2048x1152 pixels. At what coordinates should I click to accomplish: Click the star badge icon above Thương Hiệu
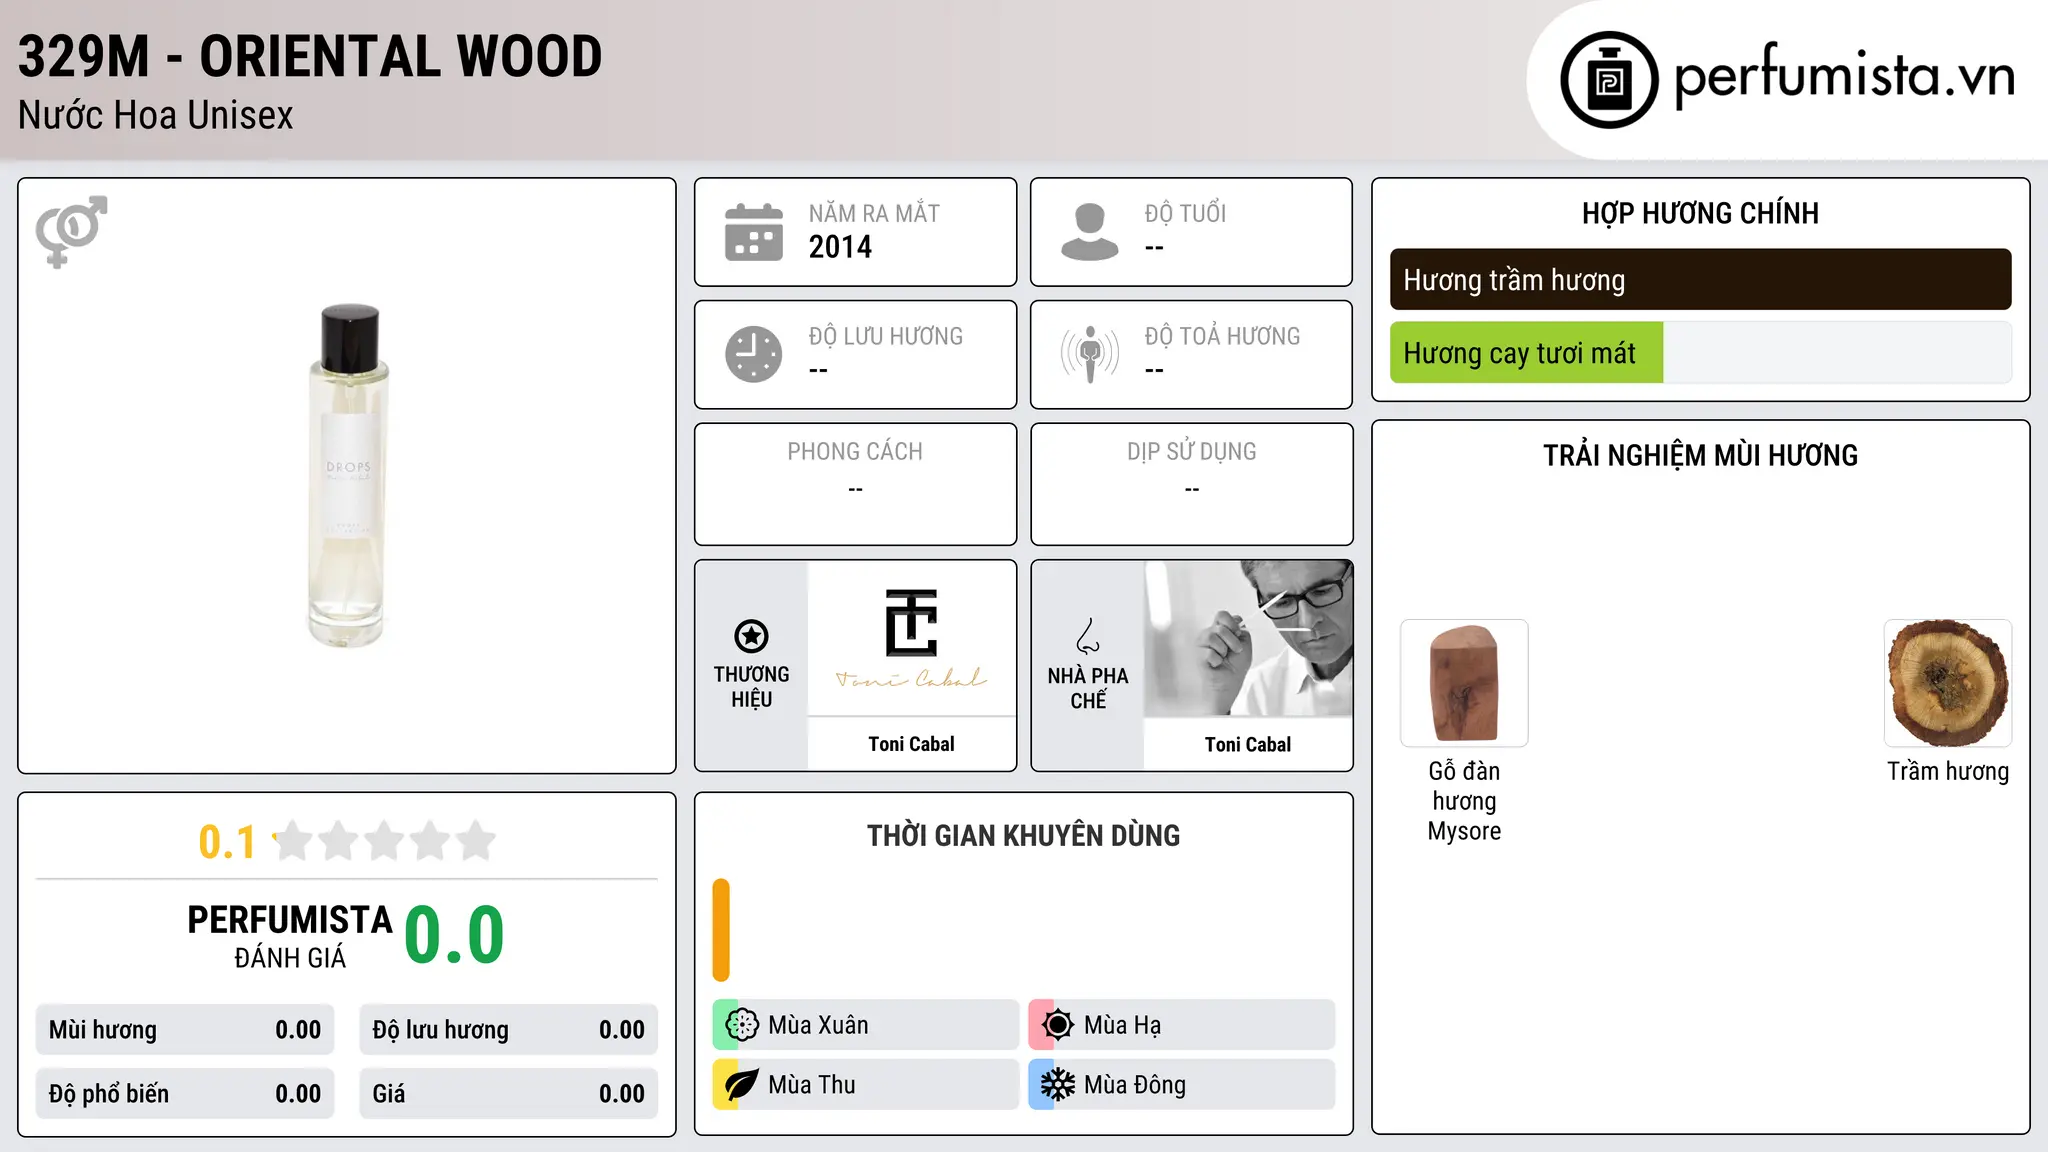(751, 636)
